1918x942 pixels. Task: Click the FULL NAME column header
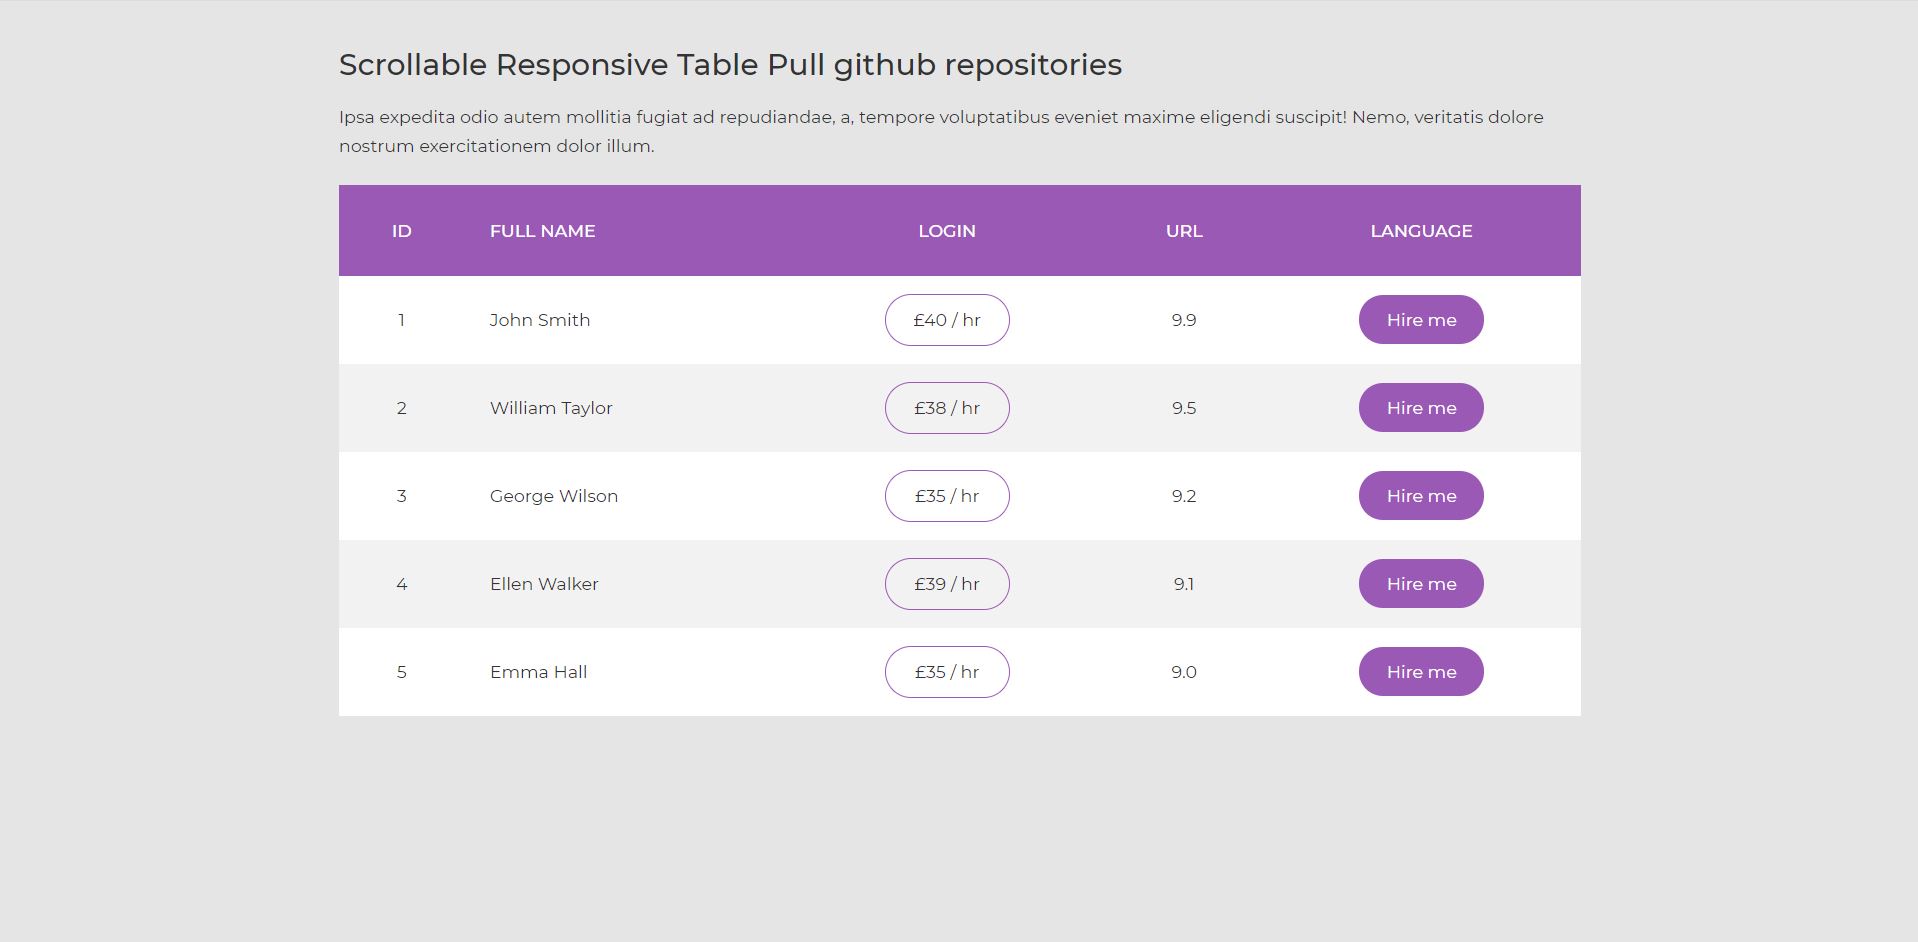tap(542, 231)
